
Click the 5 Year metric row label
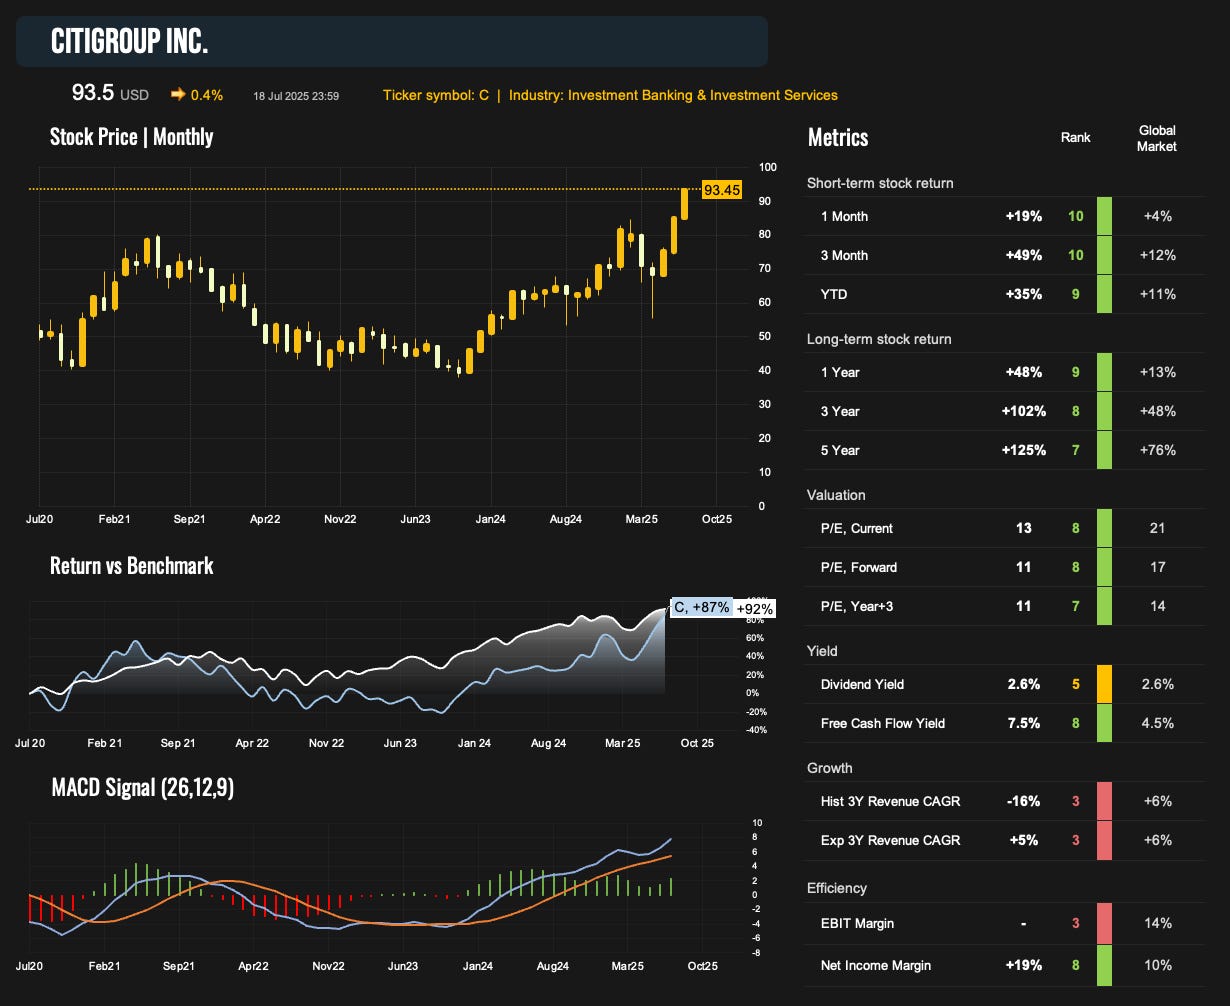[x=840, y=450]
